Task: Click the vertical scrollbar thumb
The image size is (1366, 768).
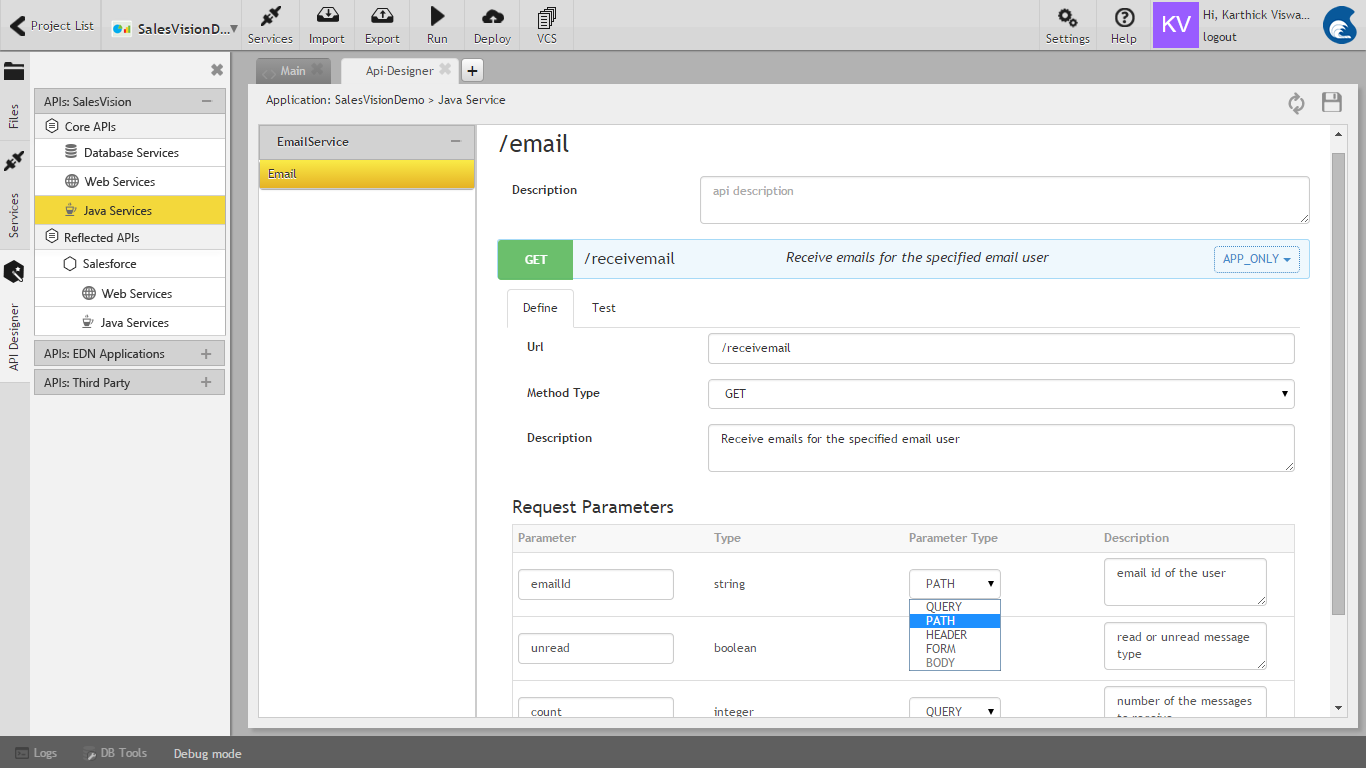Action: 1339,383
